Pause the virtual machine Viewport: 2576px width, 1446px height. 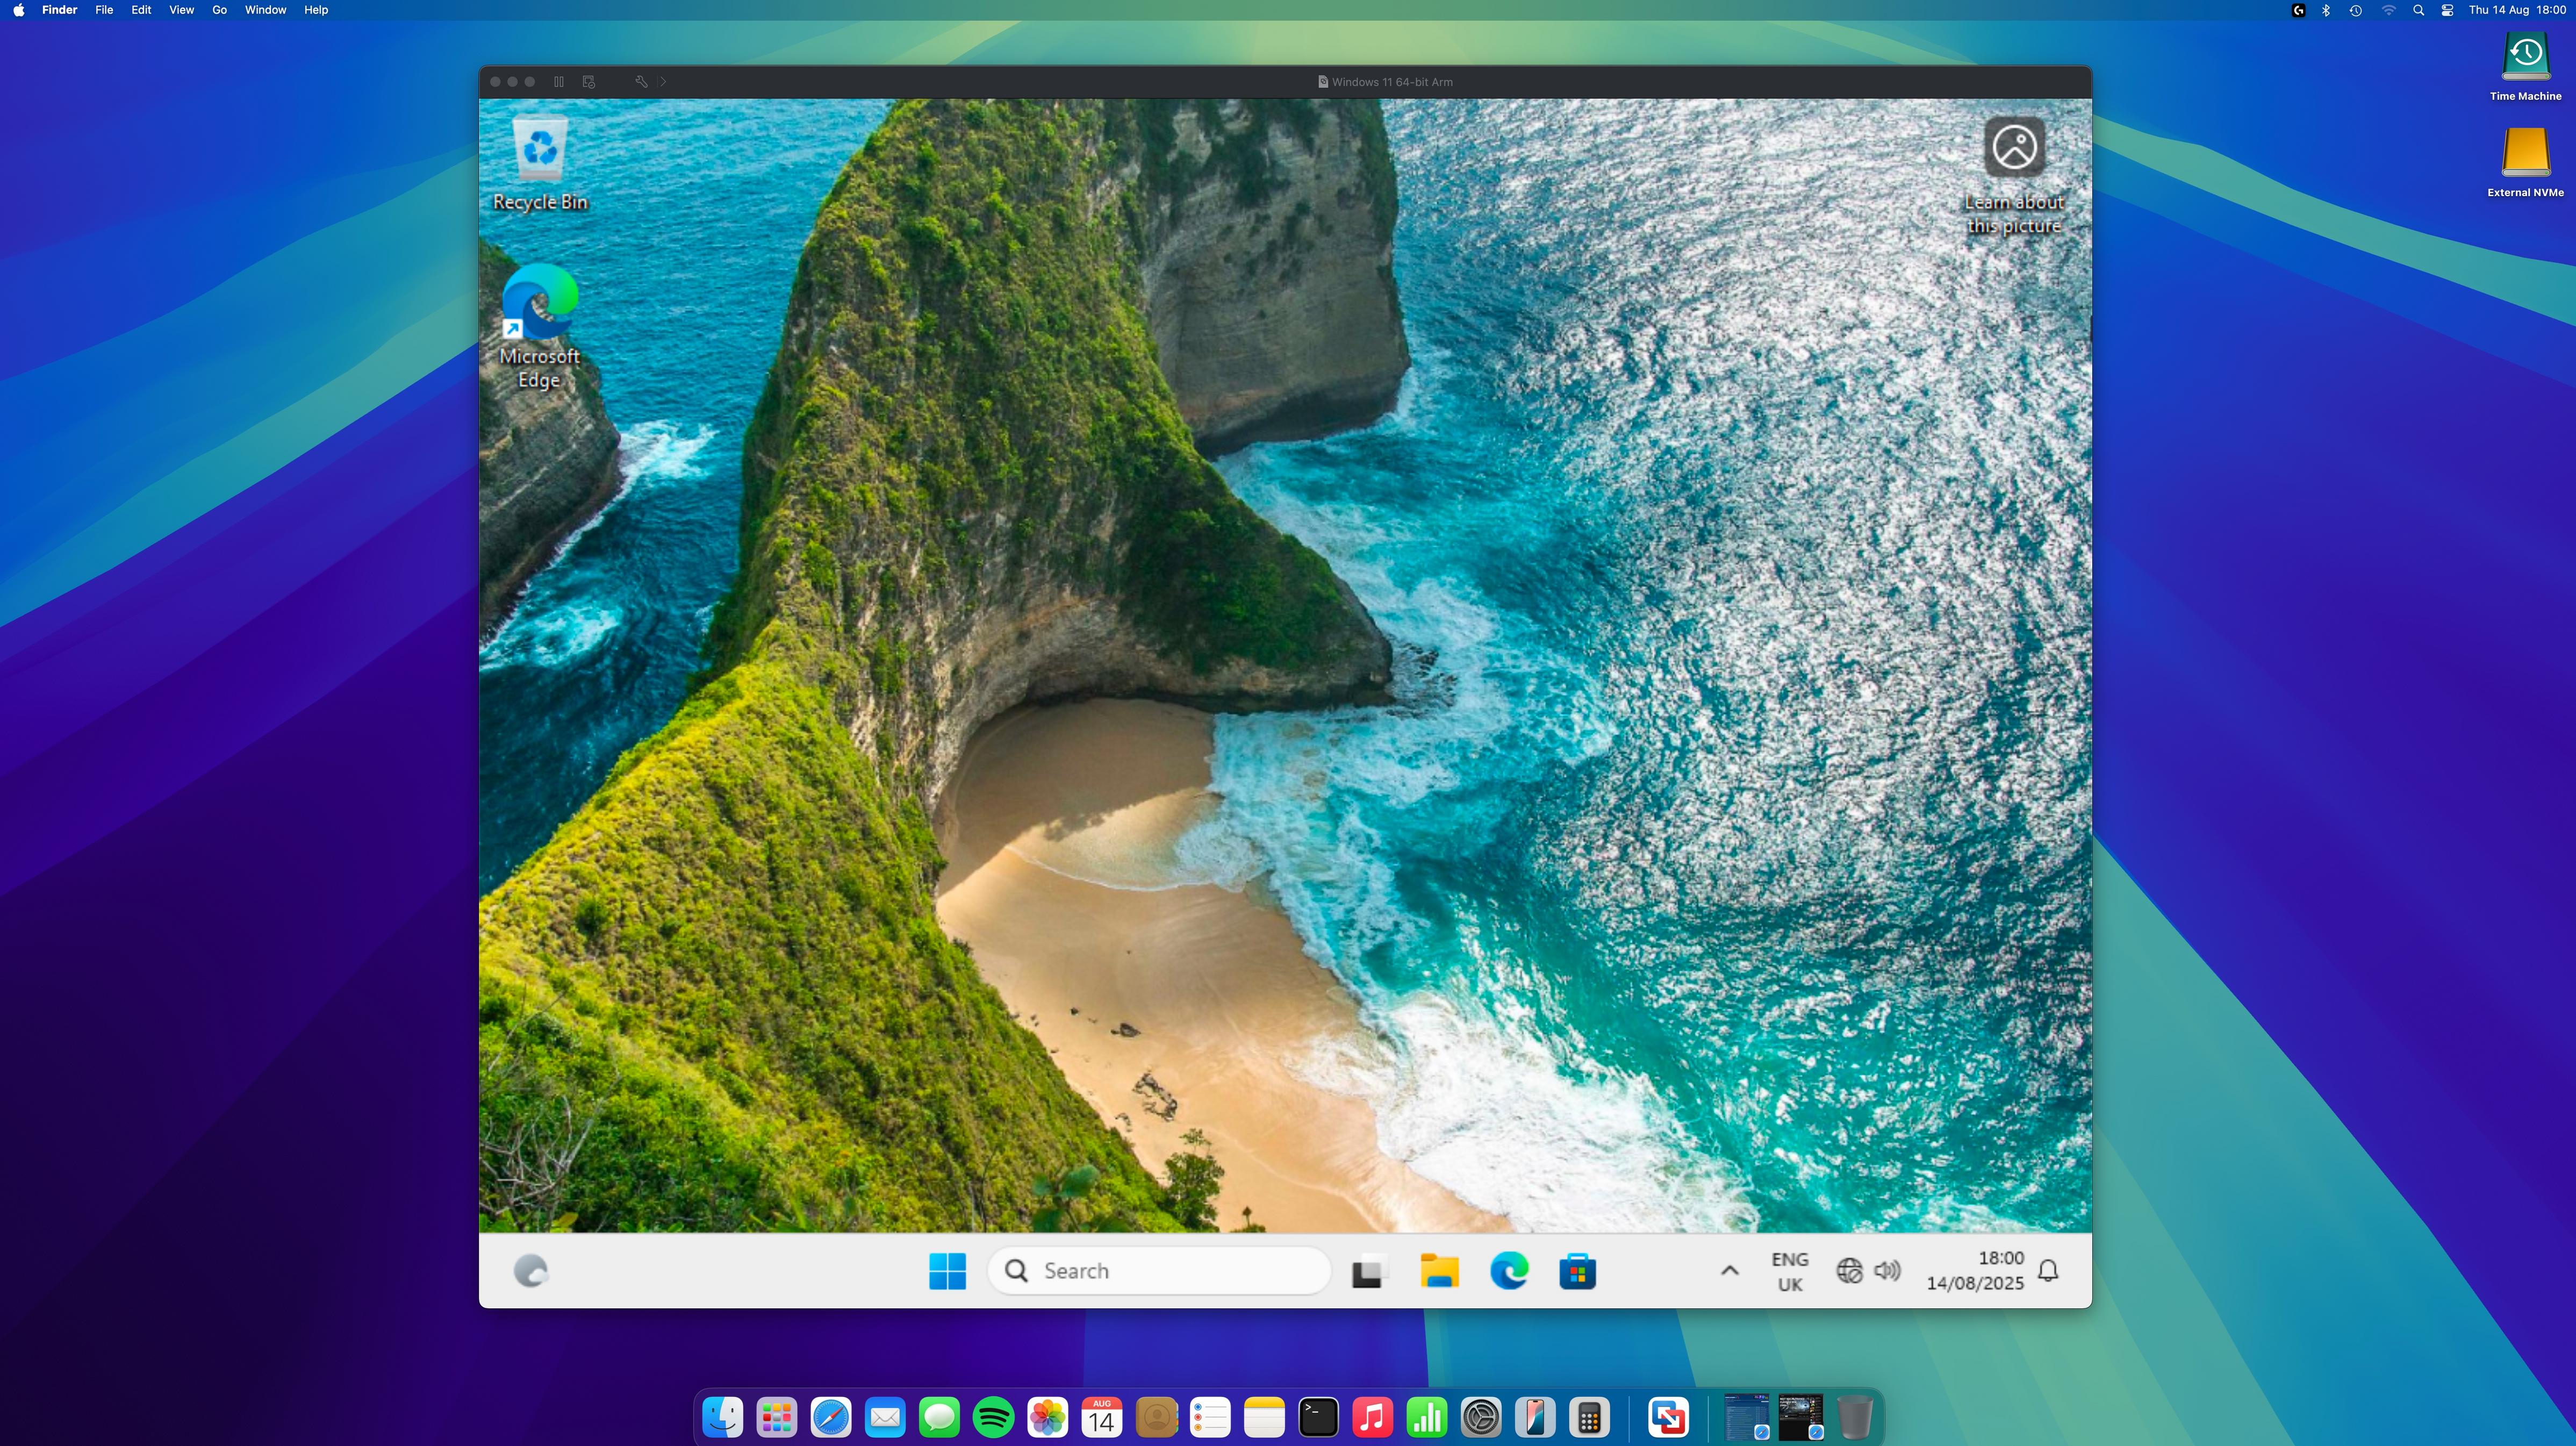coord(559,82)
